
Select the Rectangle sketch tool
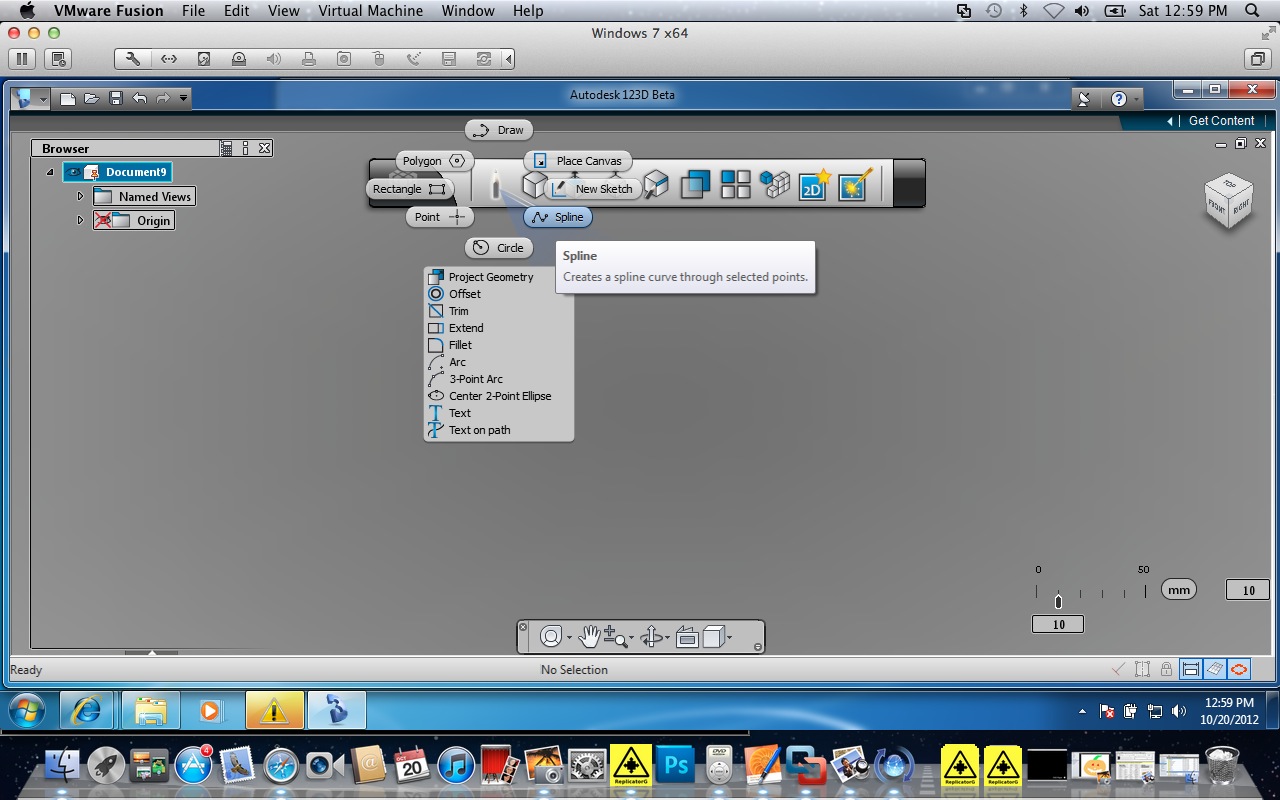click(x=410, y=189)
